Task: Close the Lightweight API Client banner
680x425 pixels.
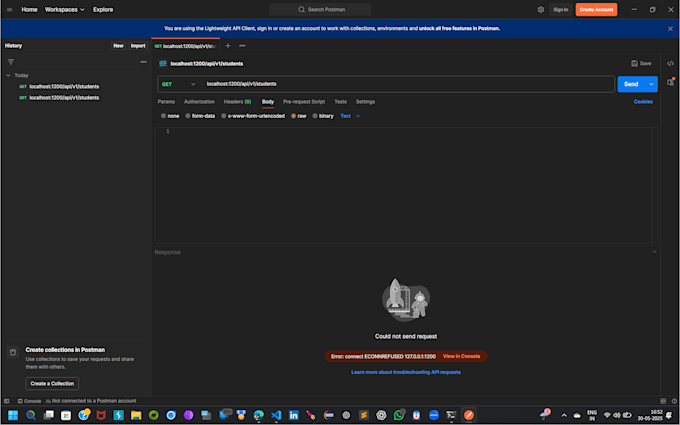Action: tap(670, 29)
